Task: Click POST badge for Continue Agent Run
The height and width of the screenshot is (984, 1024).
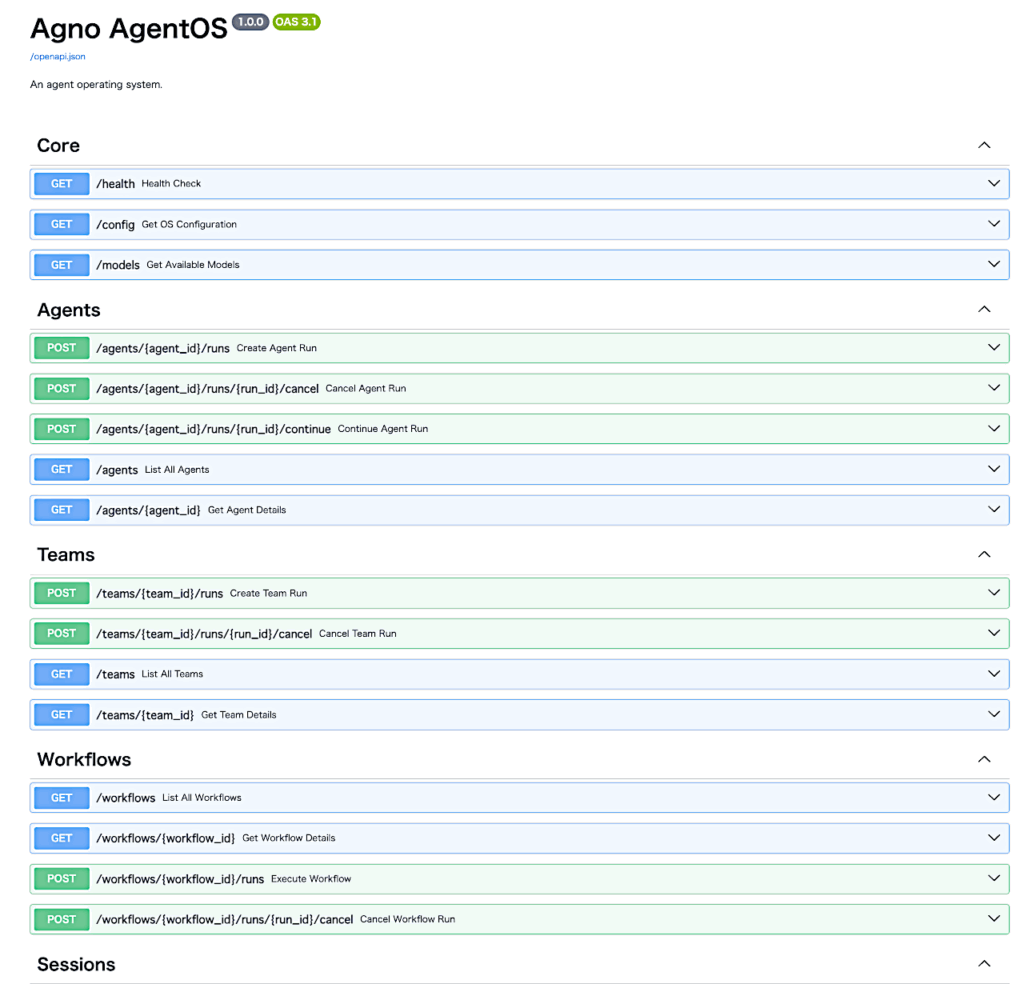Action: coord(61,428)
